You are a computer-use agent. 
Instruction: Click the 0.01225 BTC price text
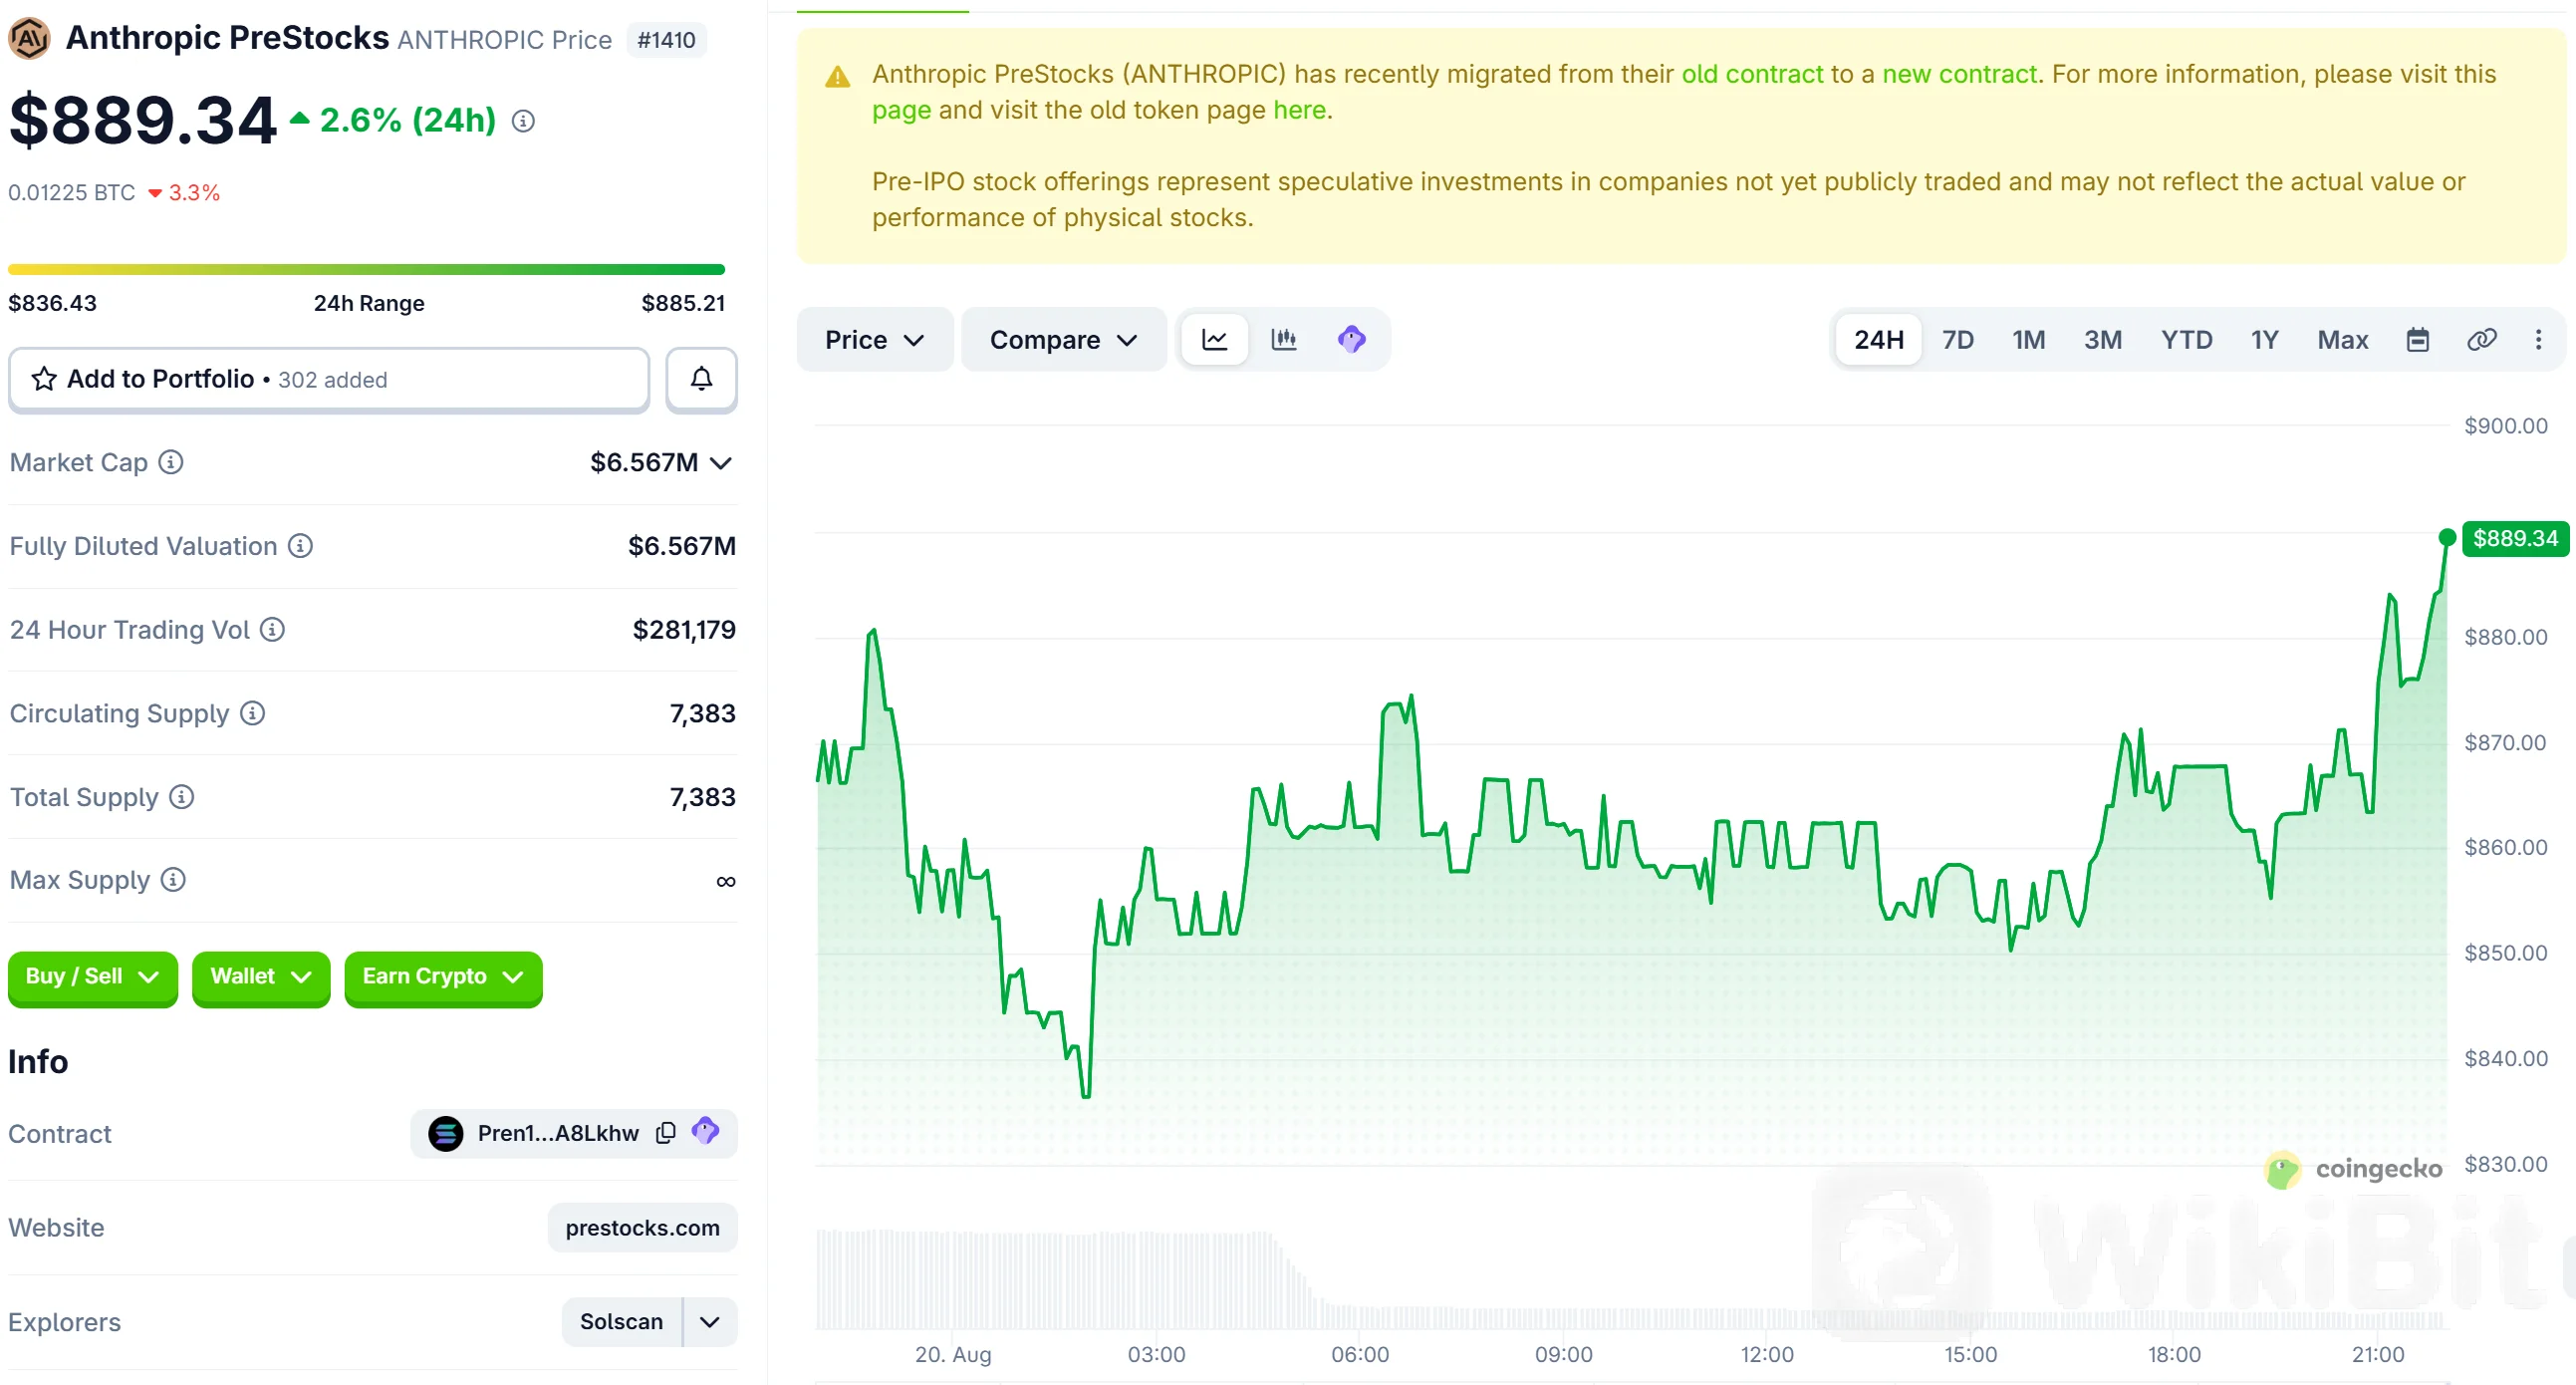(x=71, y=193)
